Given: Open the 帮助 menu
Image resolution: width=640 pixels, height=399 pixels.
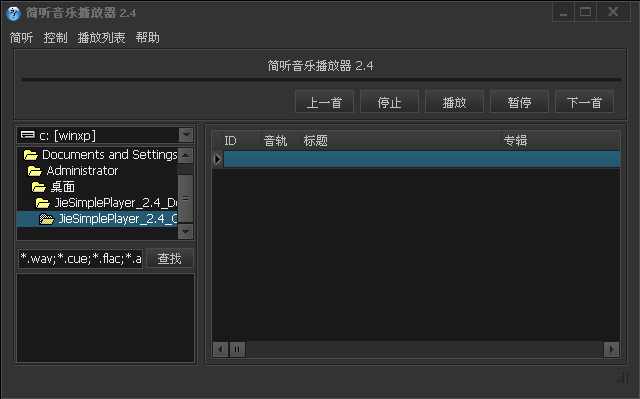Looking at the screenshot, I should point(148,38).
